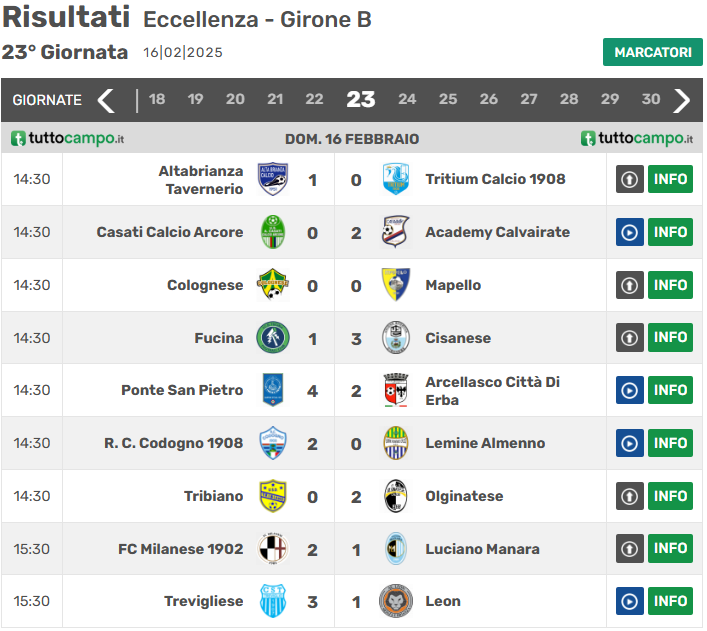Go to next giornata with right arrow

[x=683, y=100]
